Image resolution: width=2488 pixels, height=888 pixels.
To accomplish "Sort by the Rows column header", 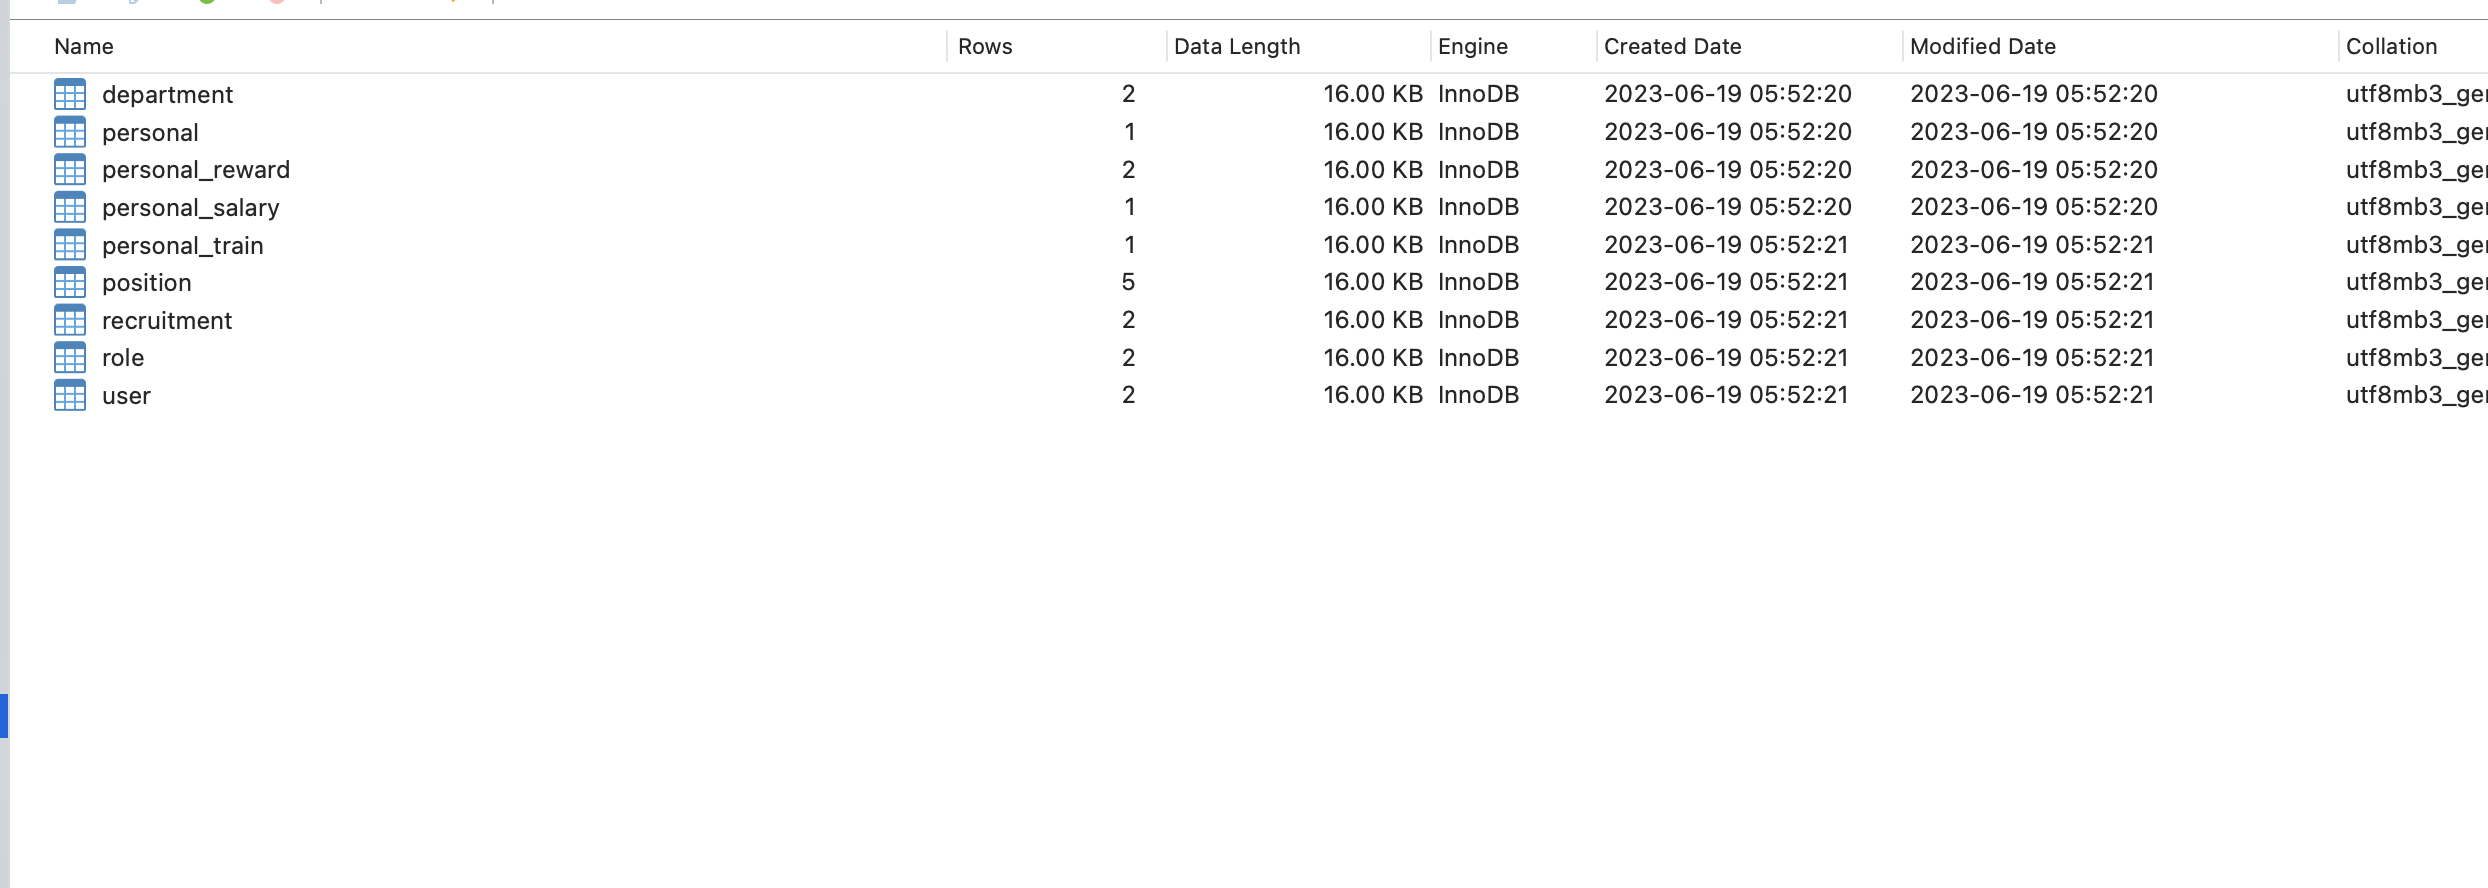I will point(985,46).
